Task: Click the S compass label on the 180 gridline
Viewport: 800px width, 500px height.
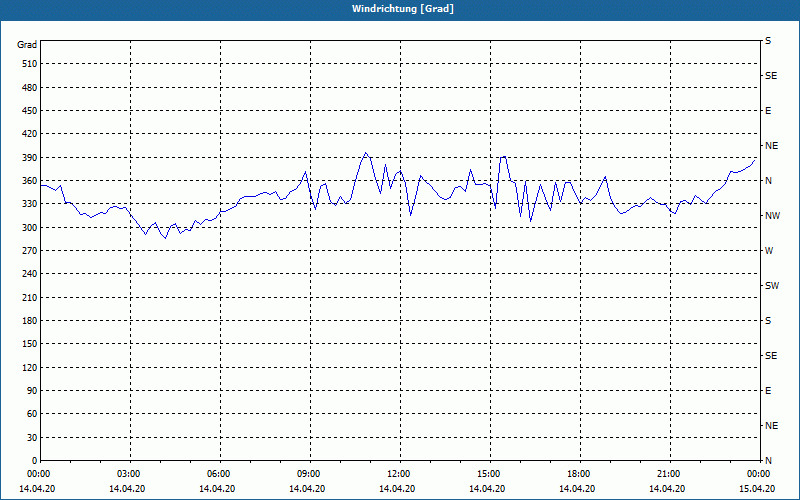Action: tap(768, 320)
